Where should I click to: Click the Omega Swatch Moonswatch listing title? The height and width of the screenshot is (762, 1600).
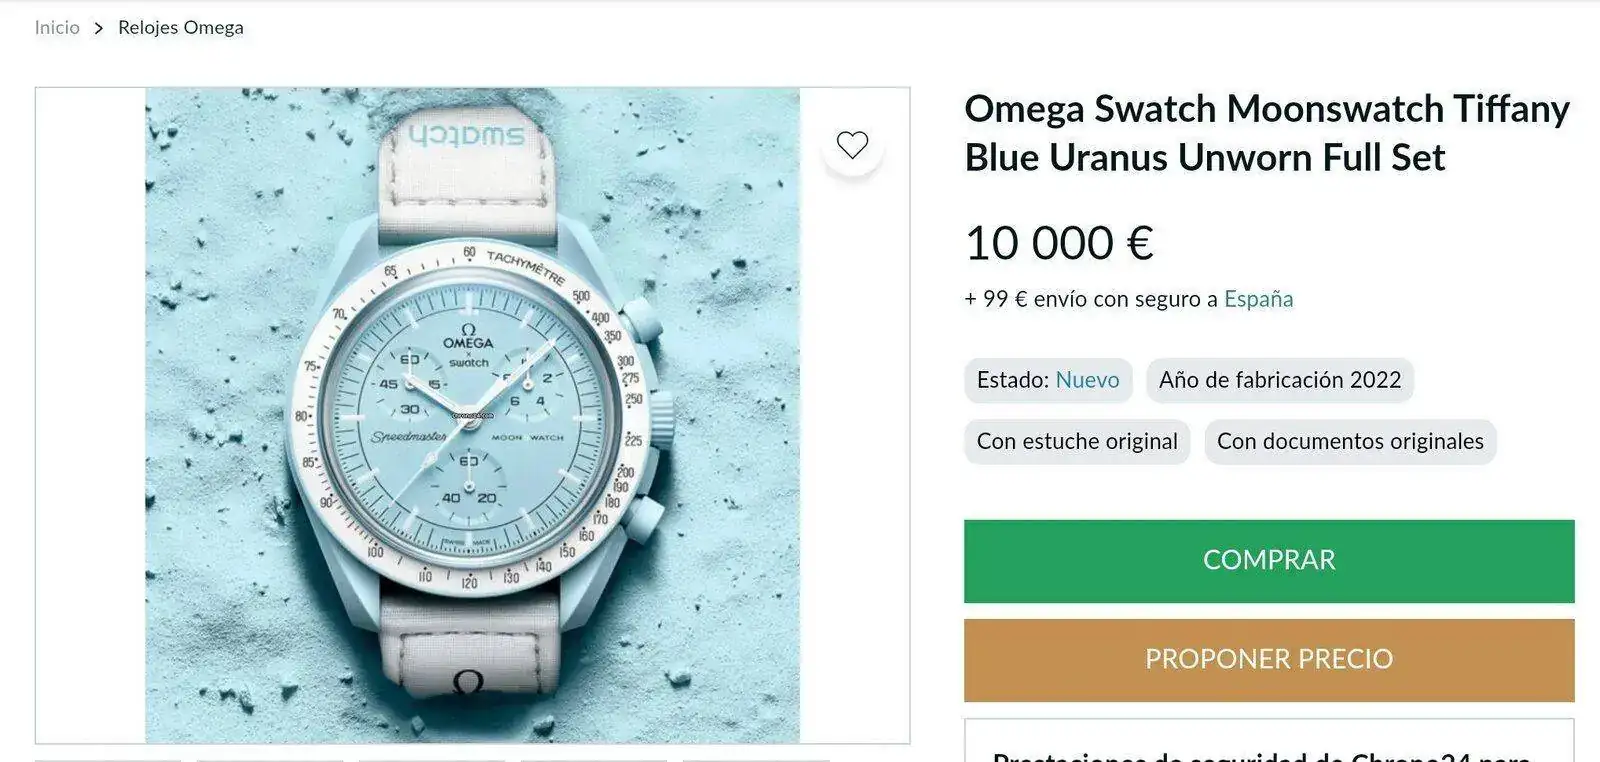1267,133
